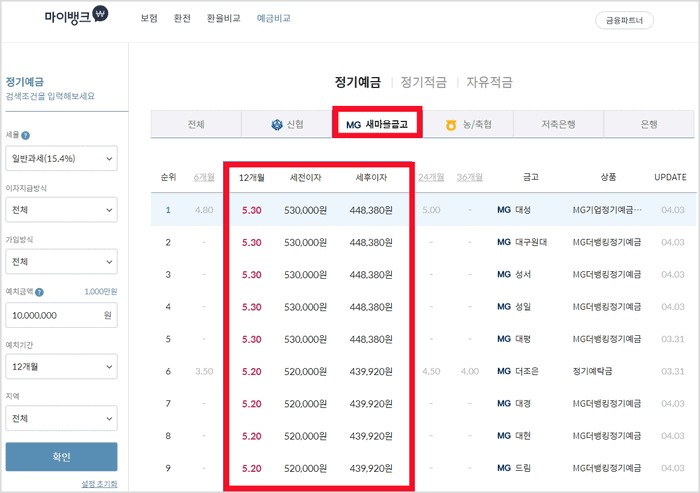The height and width of the screenshot is (493, 700).
Task: Open the 세율 일반과세(15.4%) dropdown
Action: tap(62, 159)
